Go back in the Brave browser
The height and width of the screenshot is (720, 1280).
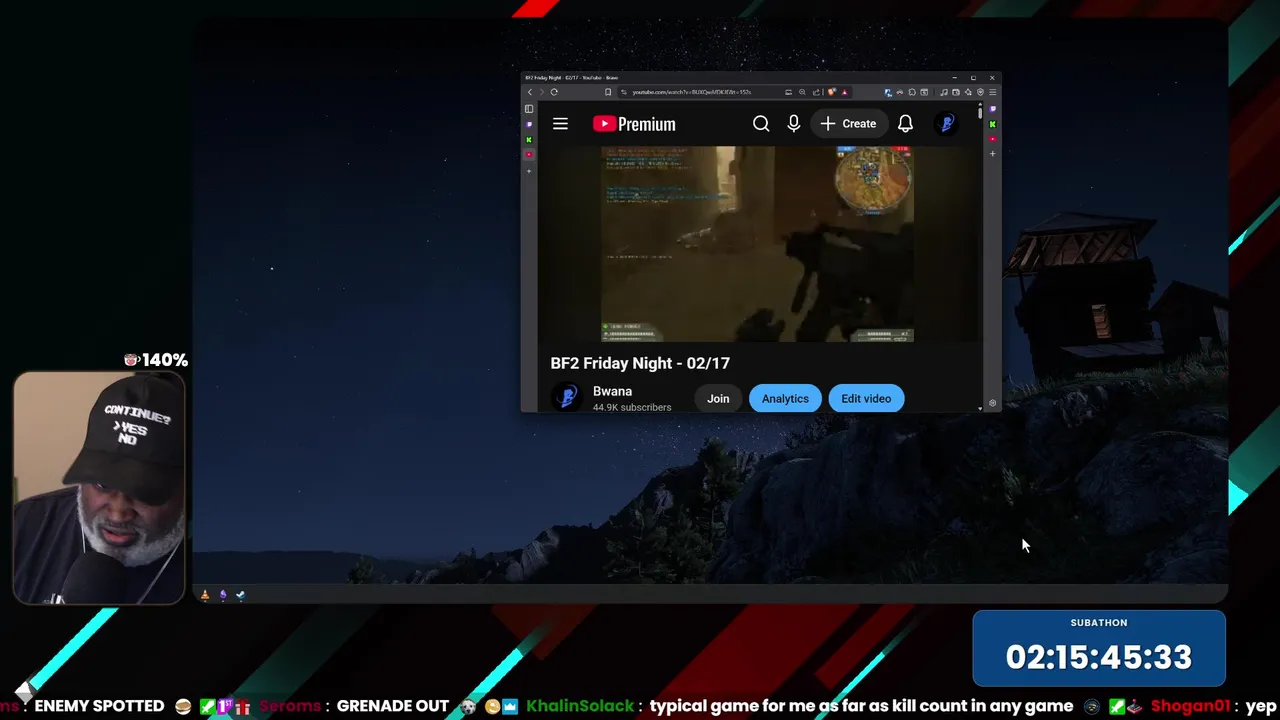pyautogui.click(x=530, y=92)
